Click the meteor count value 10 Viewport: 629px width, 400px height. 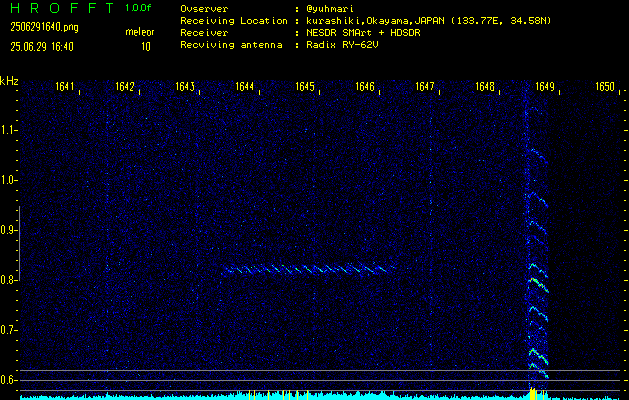coord(146,47)
